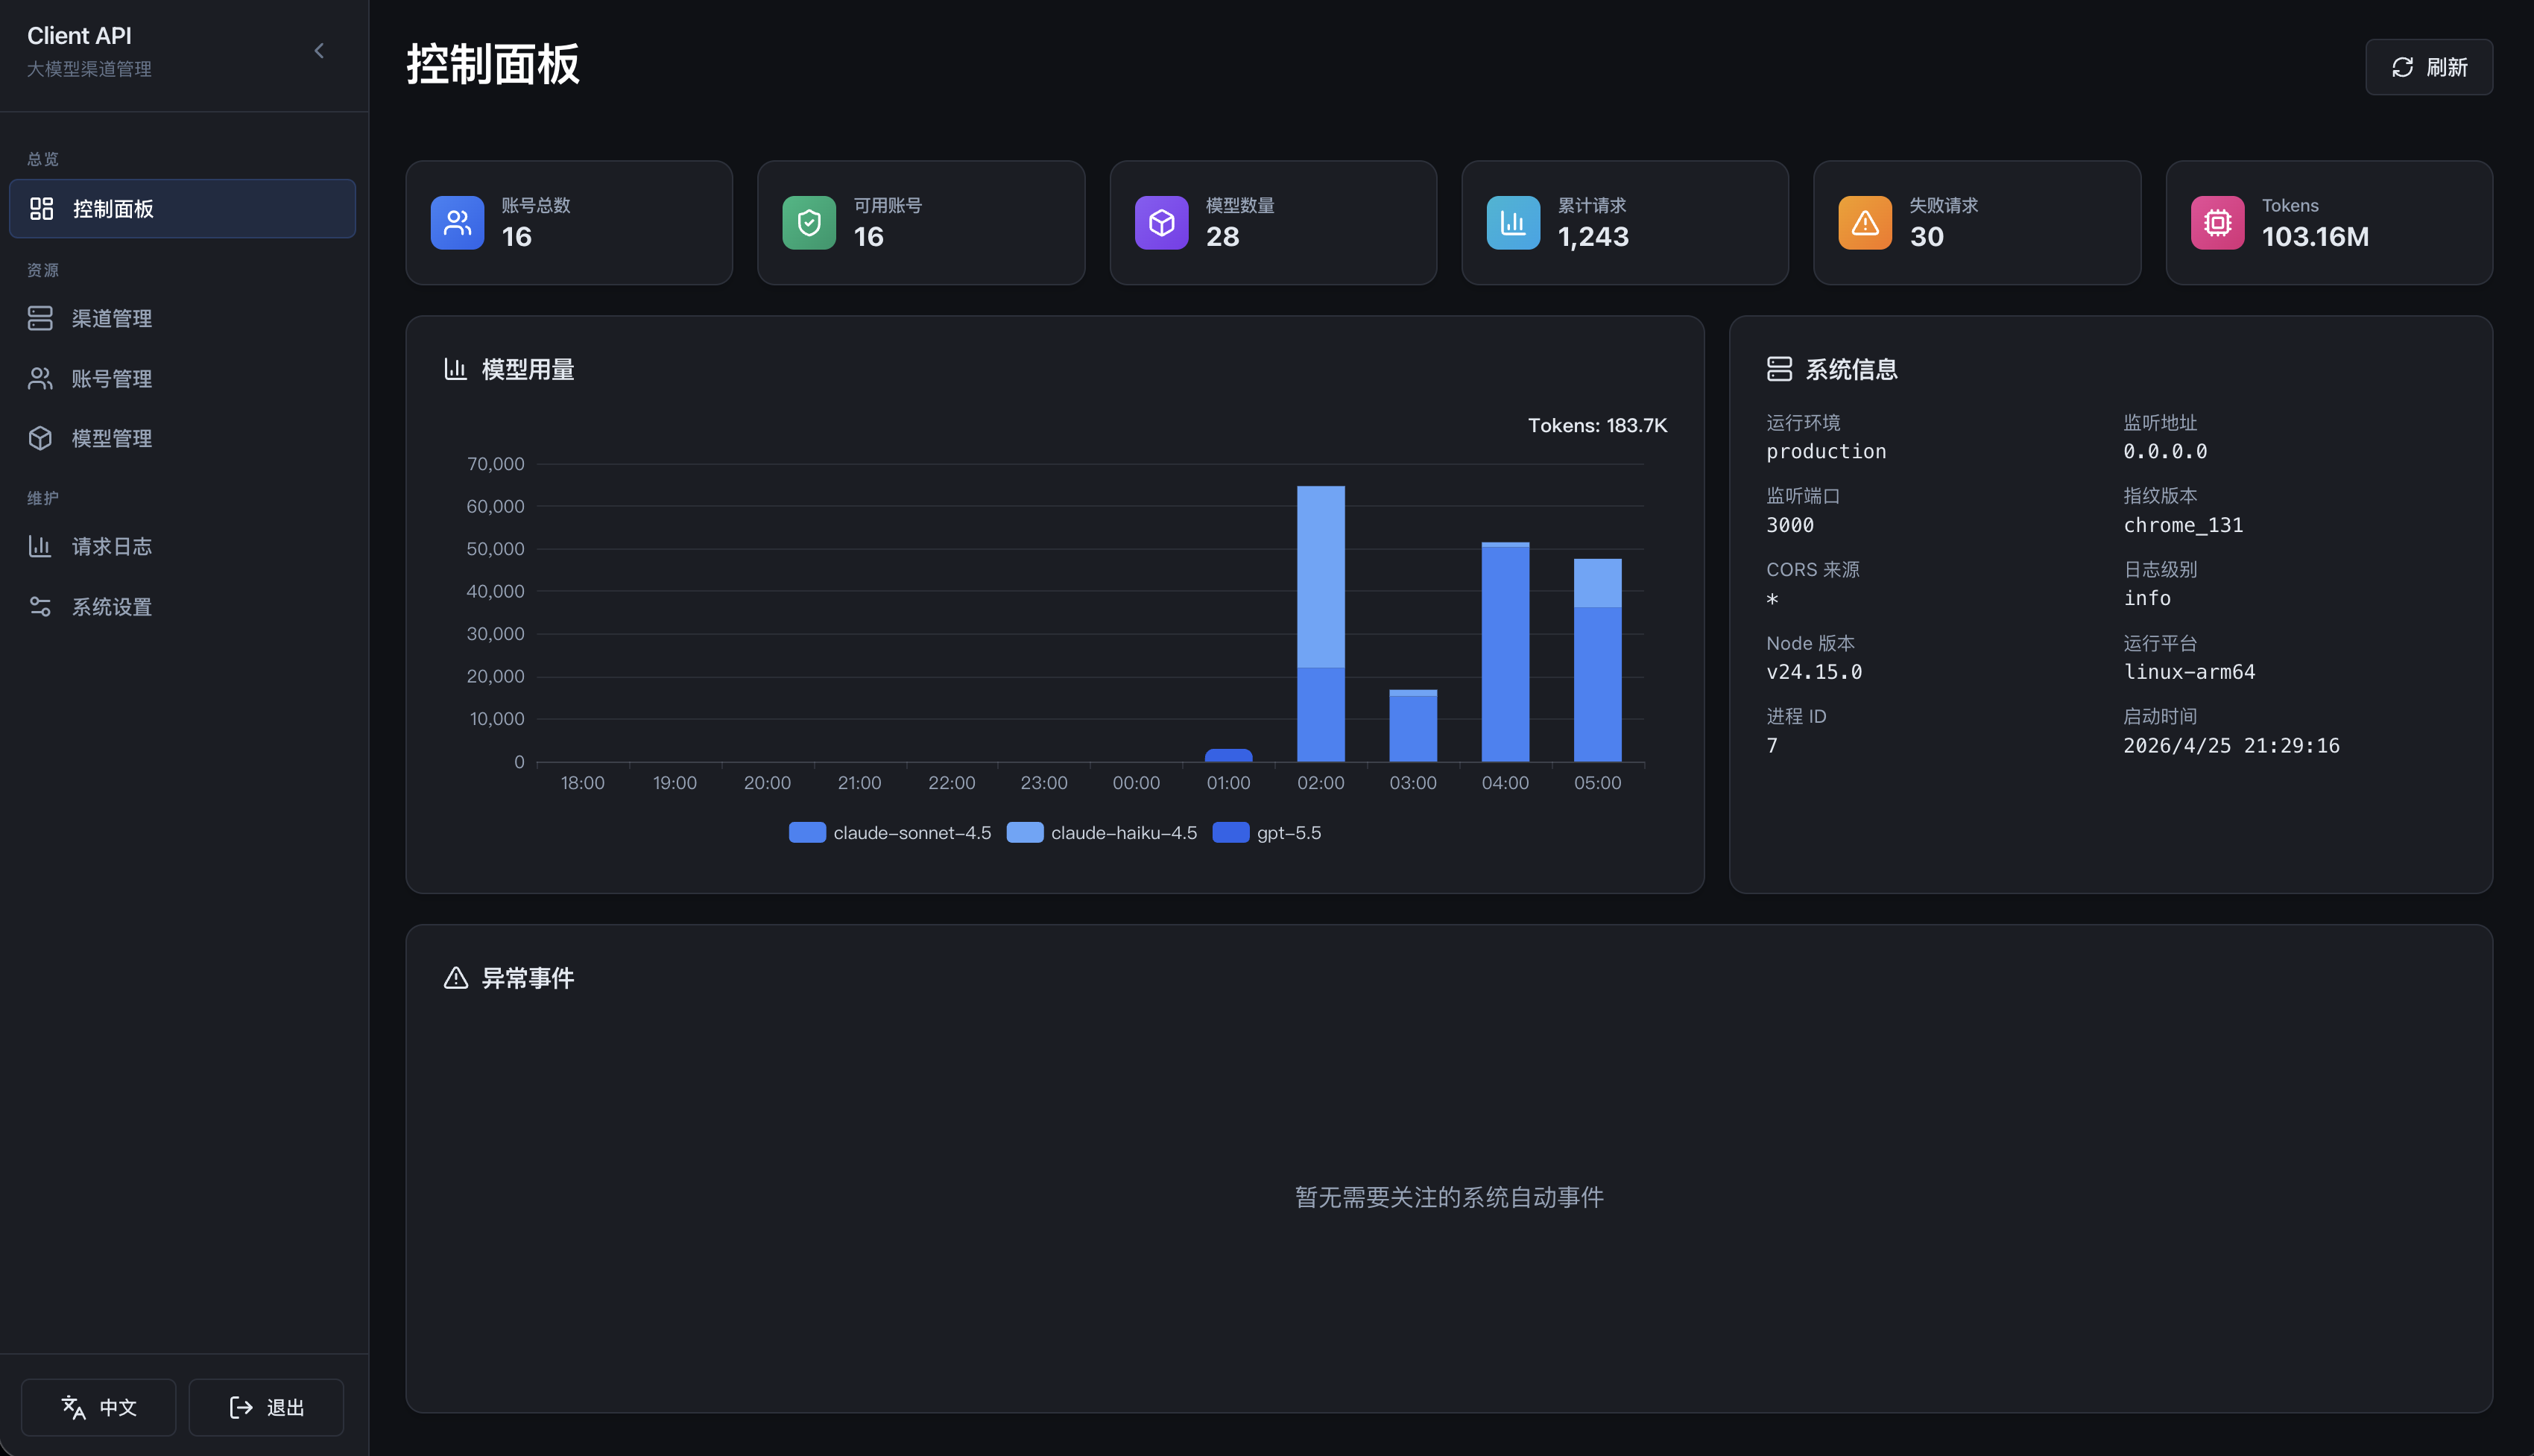Screen dimensions: 2534x1456
Task: Click the 账号管理 people icon in the sidebar
Action: 40,378
